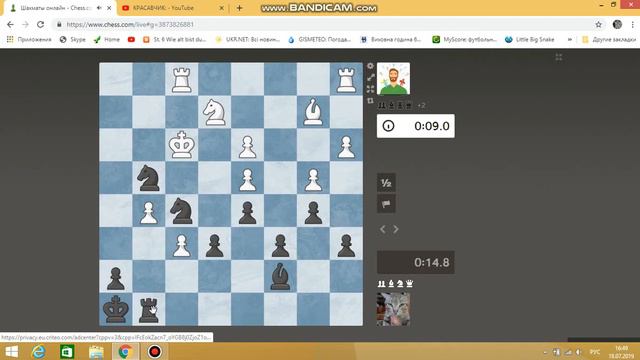Open the GISMETEO weather bookmark
The image size is (640, 360).
click(320, 40)
